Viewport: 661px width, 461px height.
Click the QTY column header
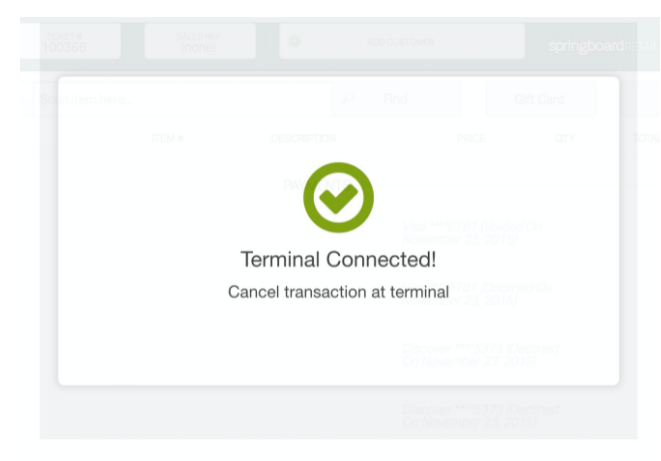click(565, 138)
